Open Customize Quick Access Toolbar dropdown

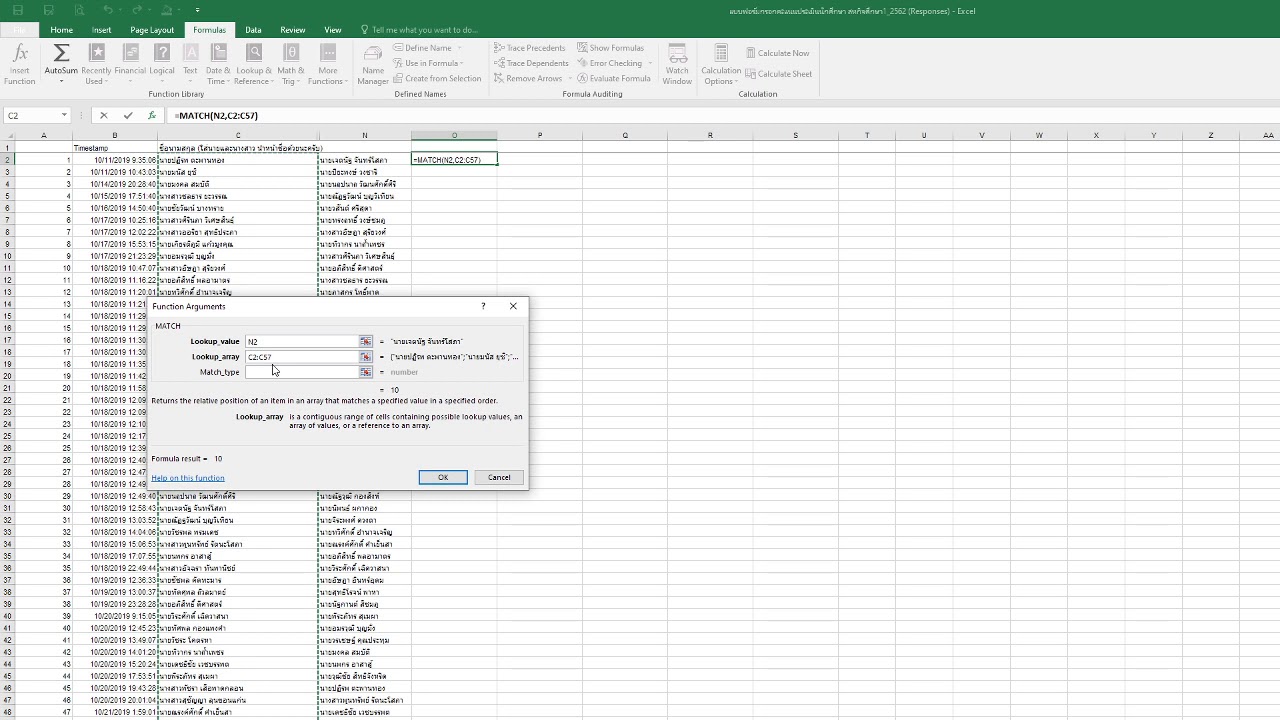[x=197, y=10]
